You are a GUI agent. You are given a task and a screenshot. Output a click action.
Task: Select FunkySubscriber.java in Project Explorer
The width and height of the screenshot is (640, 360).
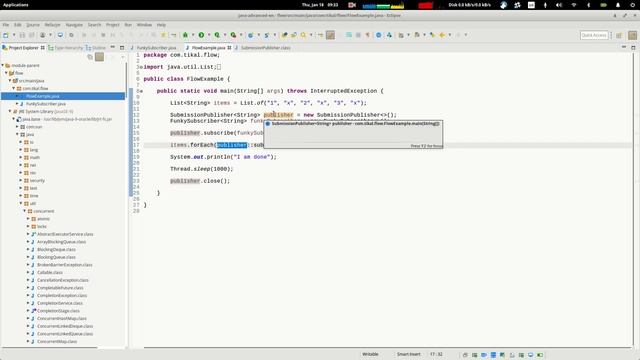(45, 104)
